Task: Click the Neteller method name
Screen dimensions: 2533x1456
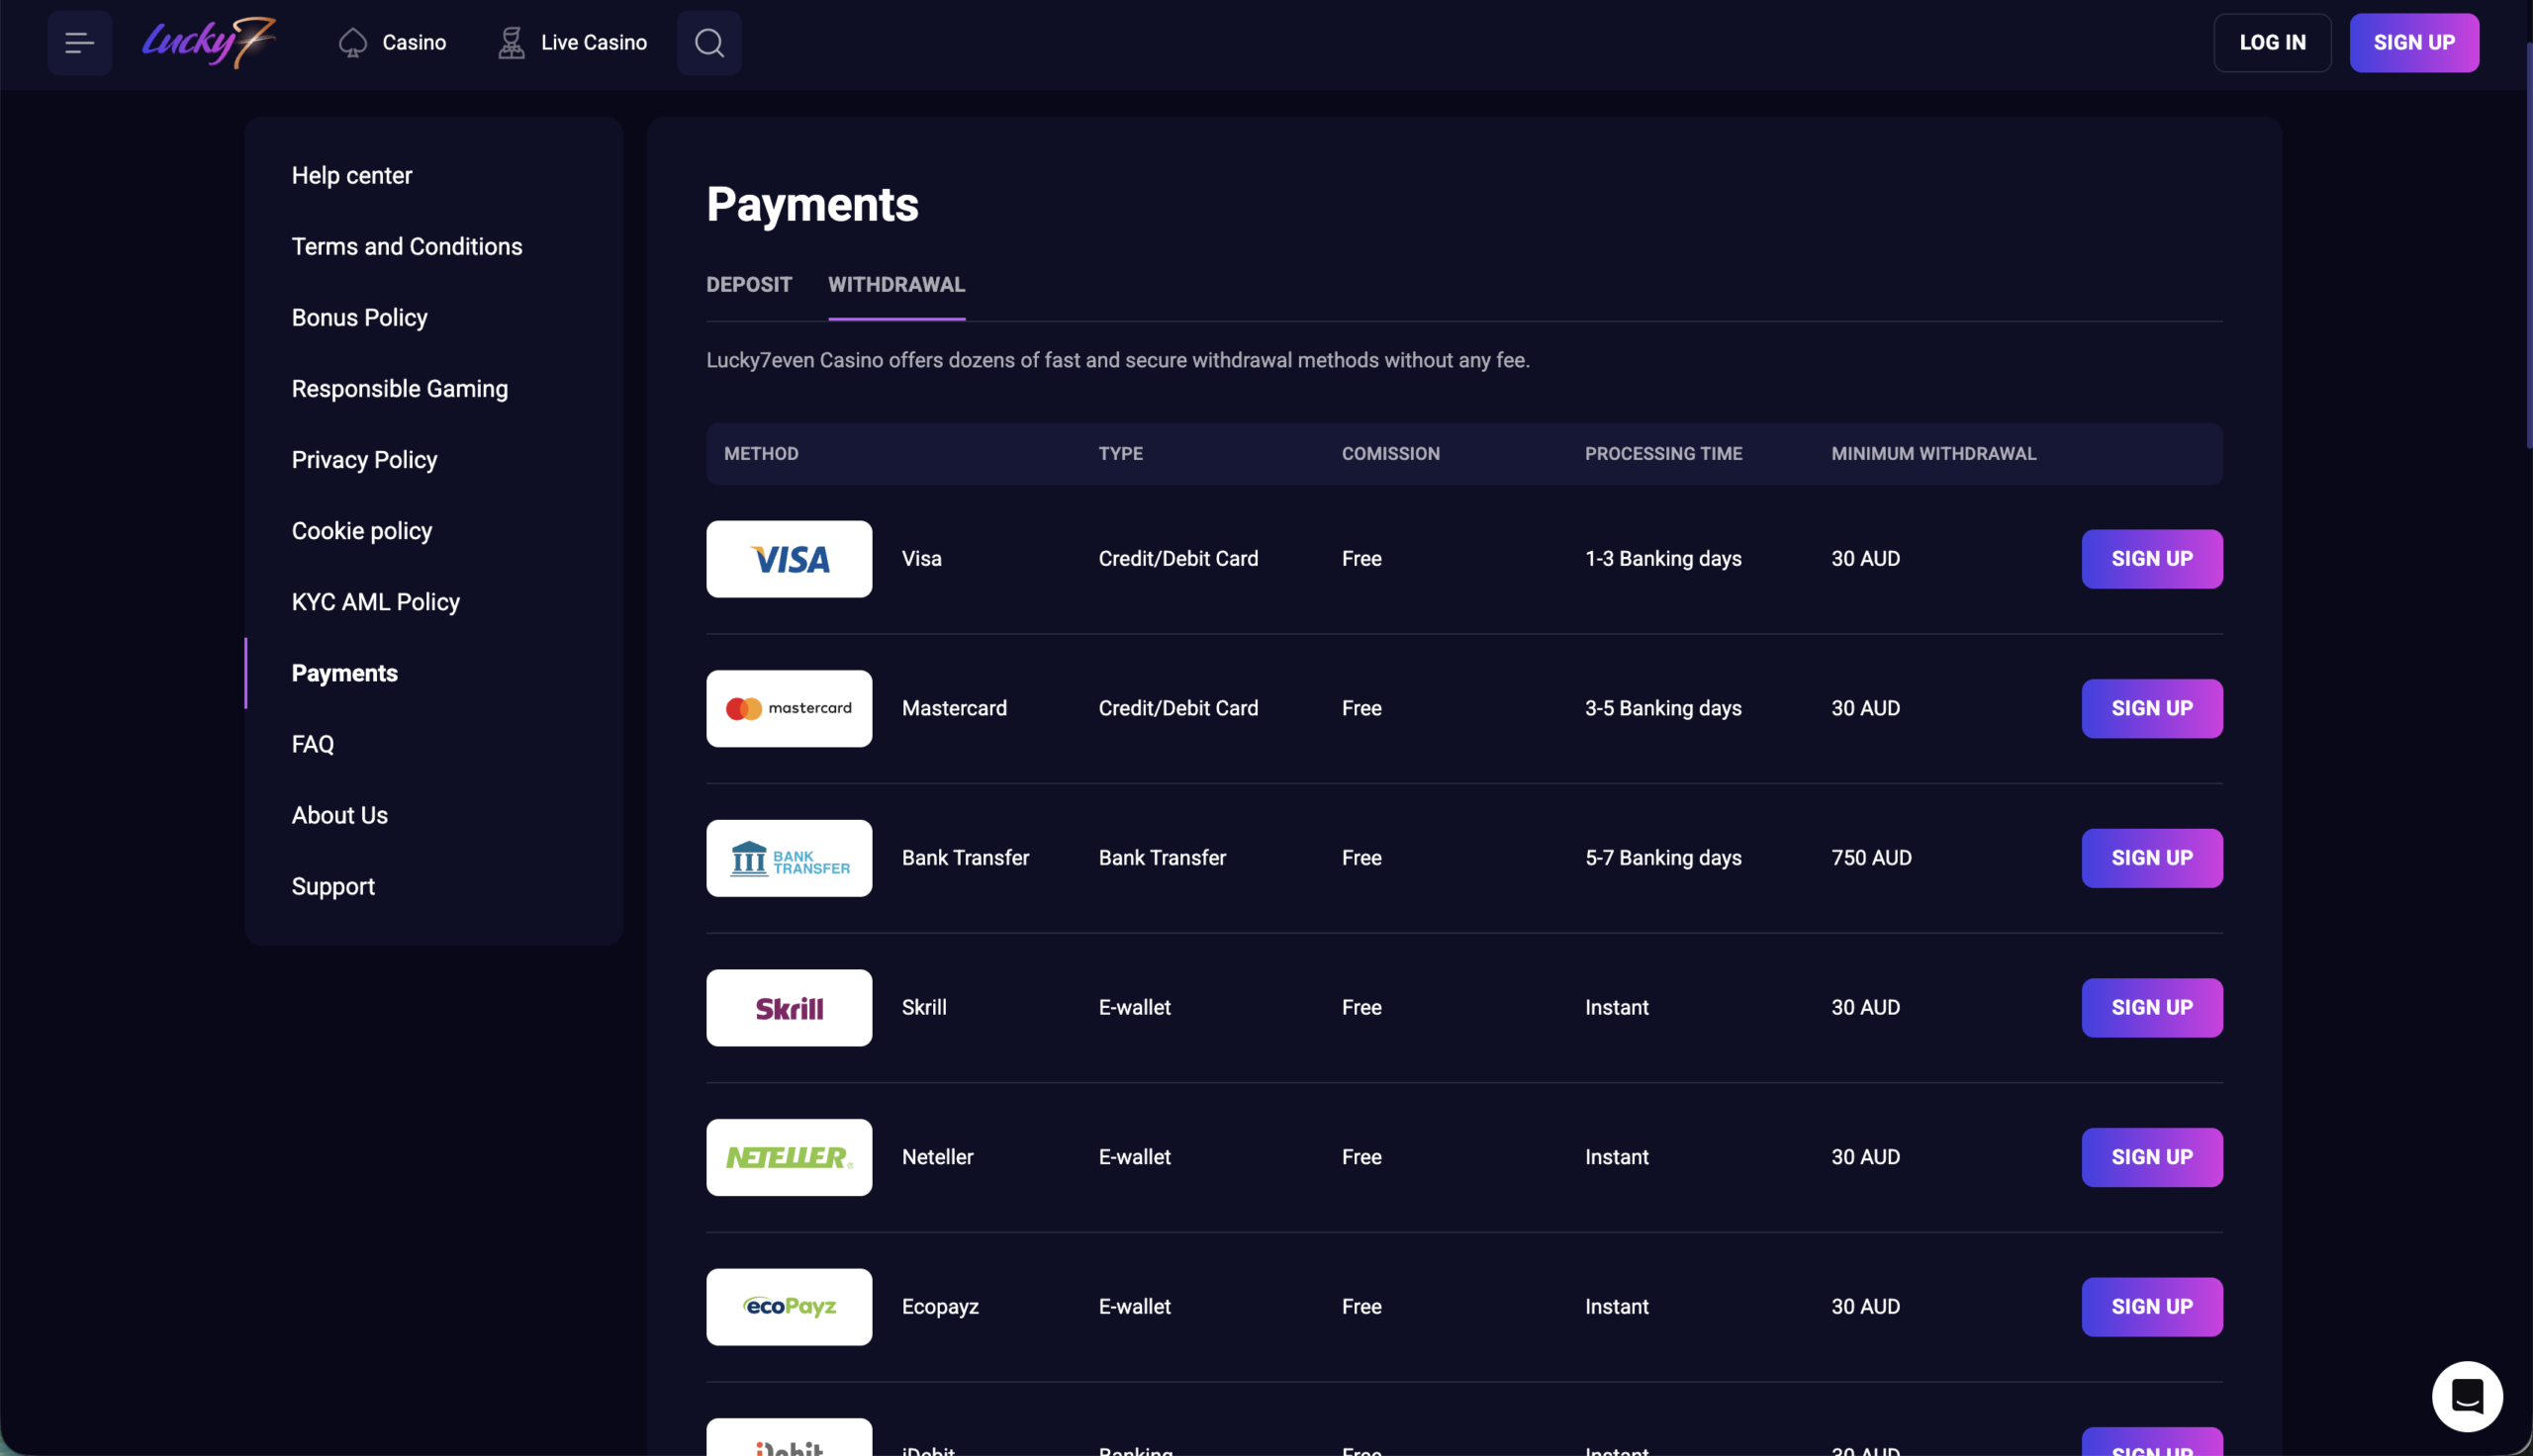Action: 937,1158
